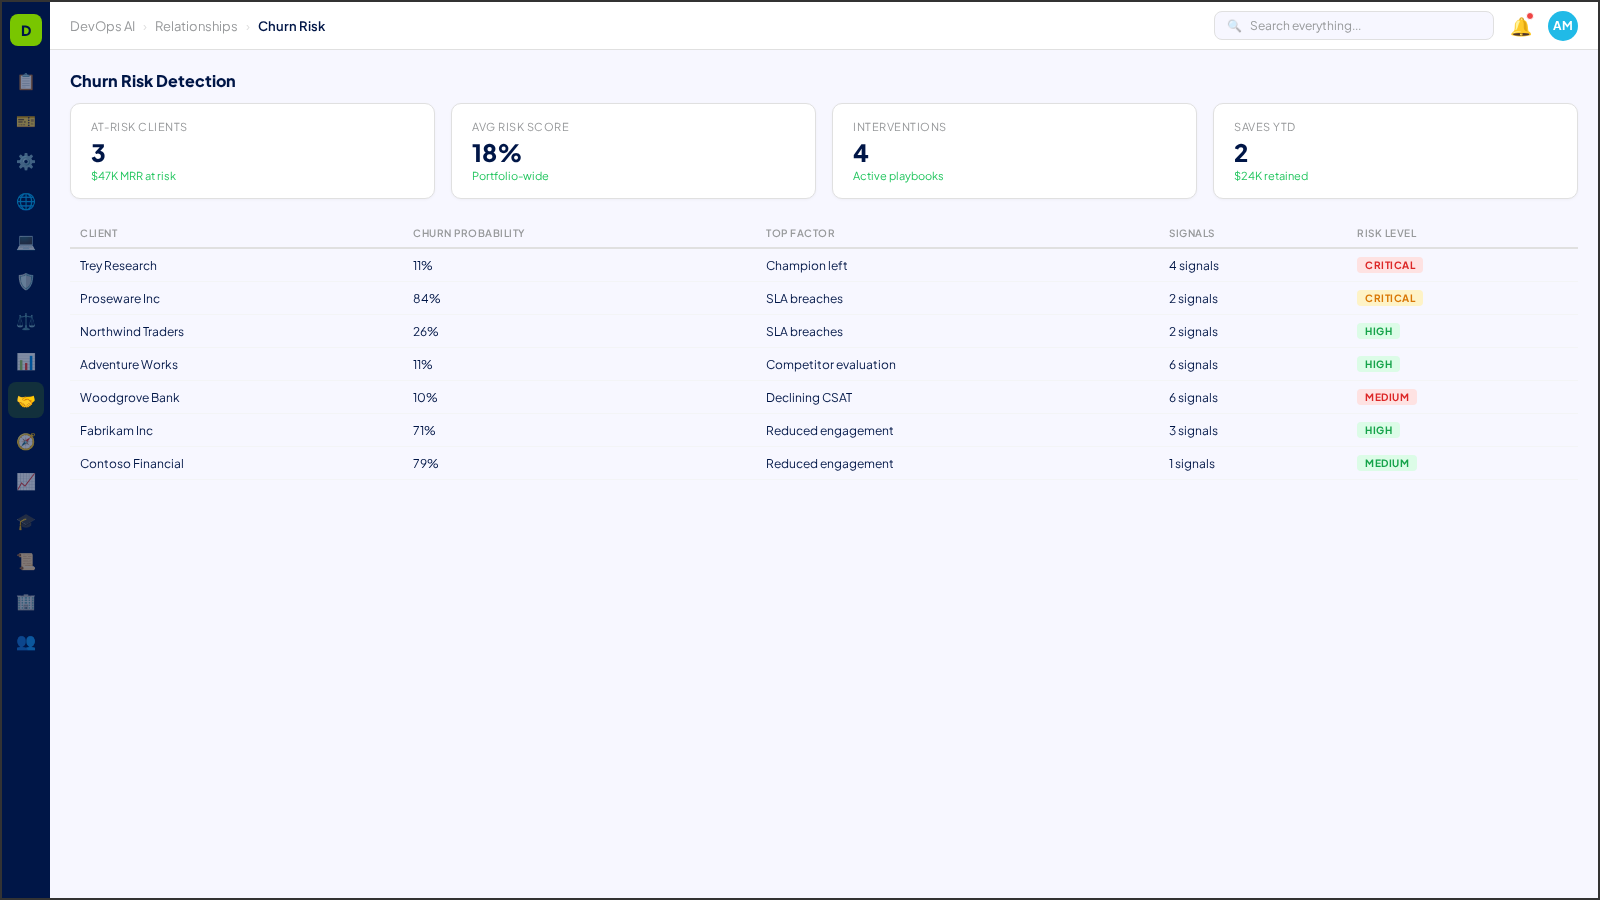Select the laptop/devices sidebar icon

coord(26,241)
